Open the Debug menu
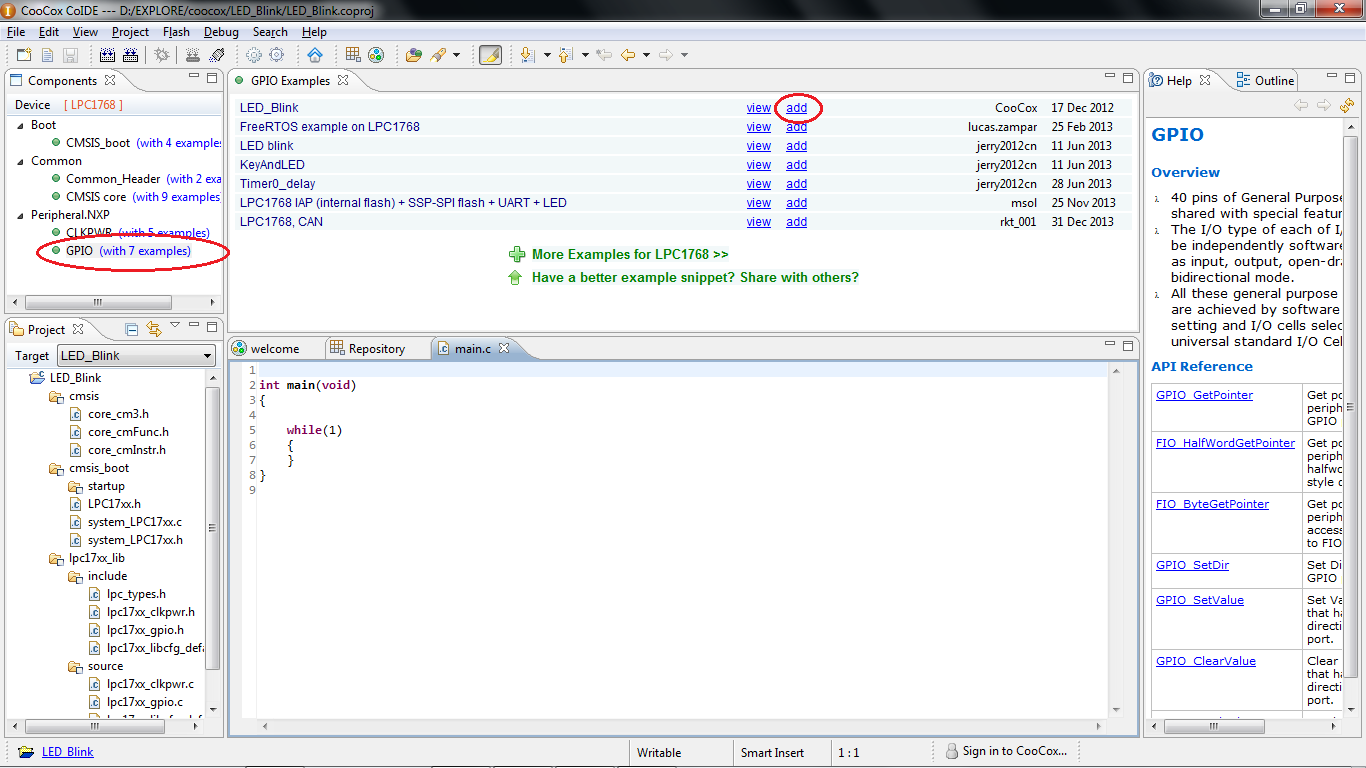 pos(221,32)
